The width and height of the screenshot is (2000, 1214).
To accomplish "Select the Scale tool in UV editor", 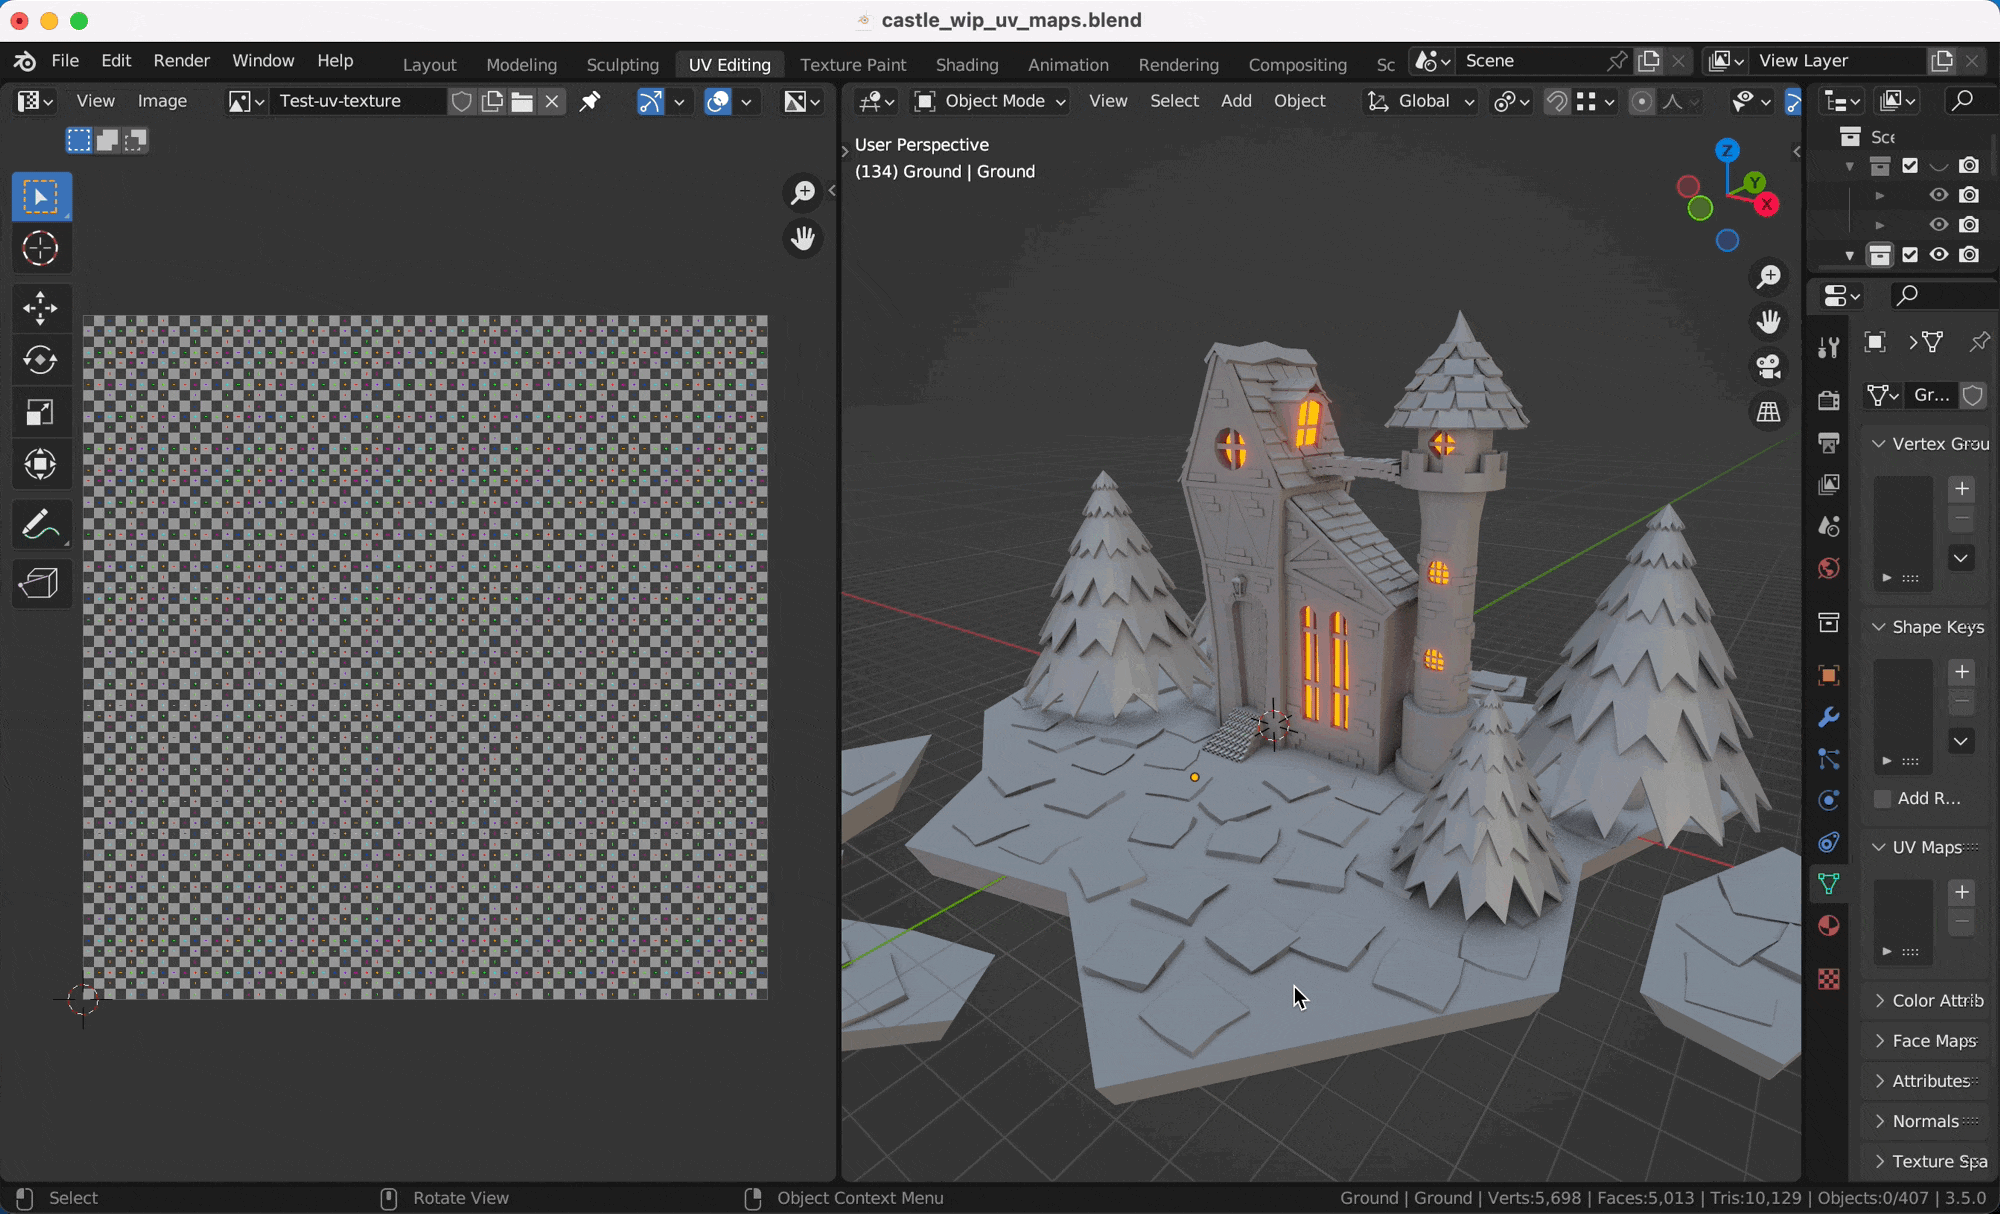I will (41, 412).
